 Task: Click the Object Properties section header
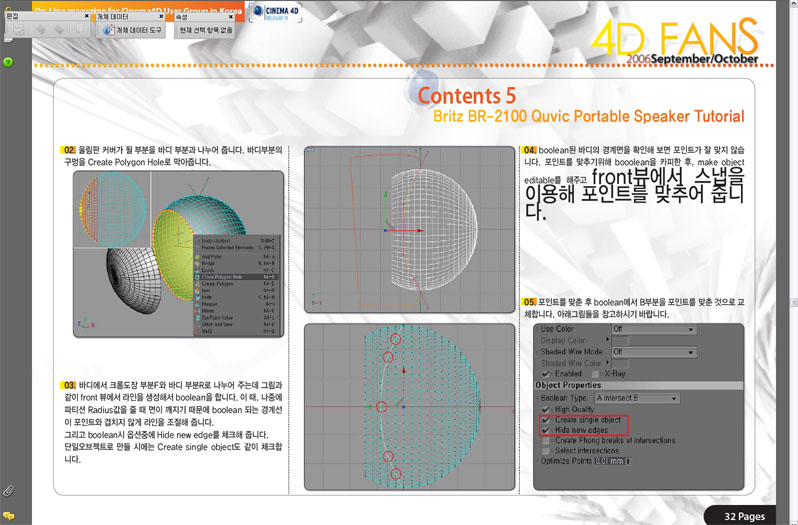tap(638, 386)
